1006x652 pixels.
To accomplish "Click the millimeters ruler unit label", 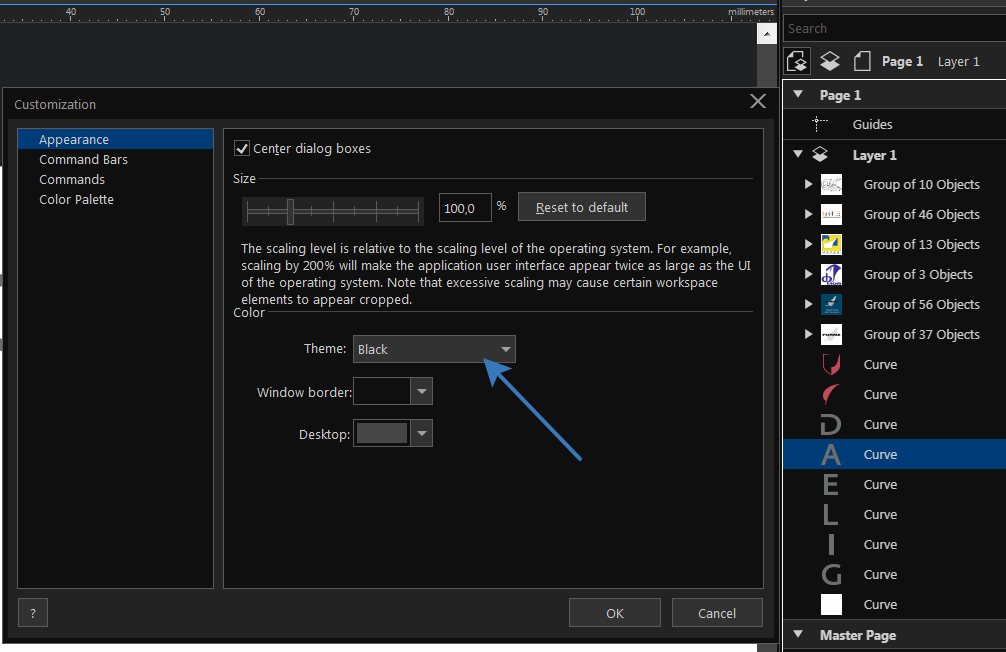I will [751, 12].
